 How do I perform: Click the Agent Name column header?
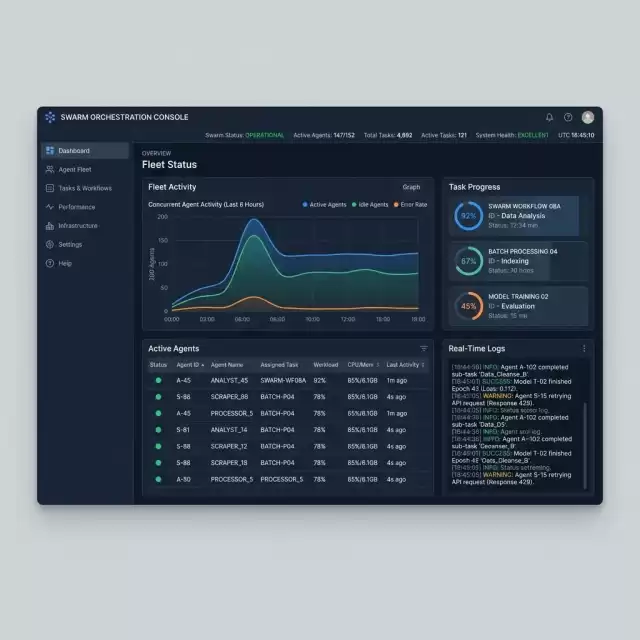[x=227, y=365]
